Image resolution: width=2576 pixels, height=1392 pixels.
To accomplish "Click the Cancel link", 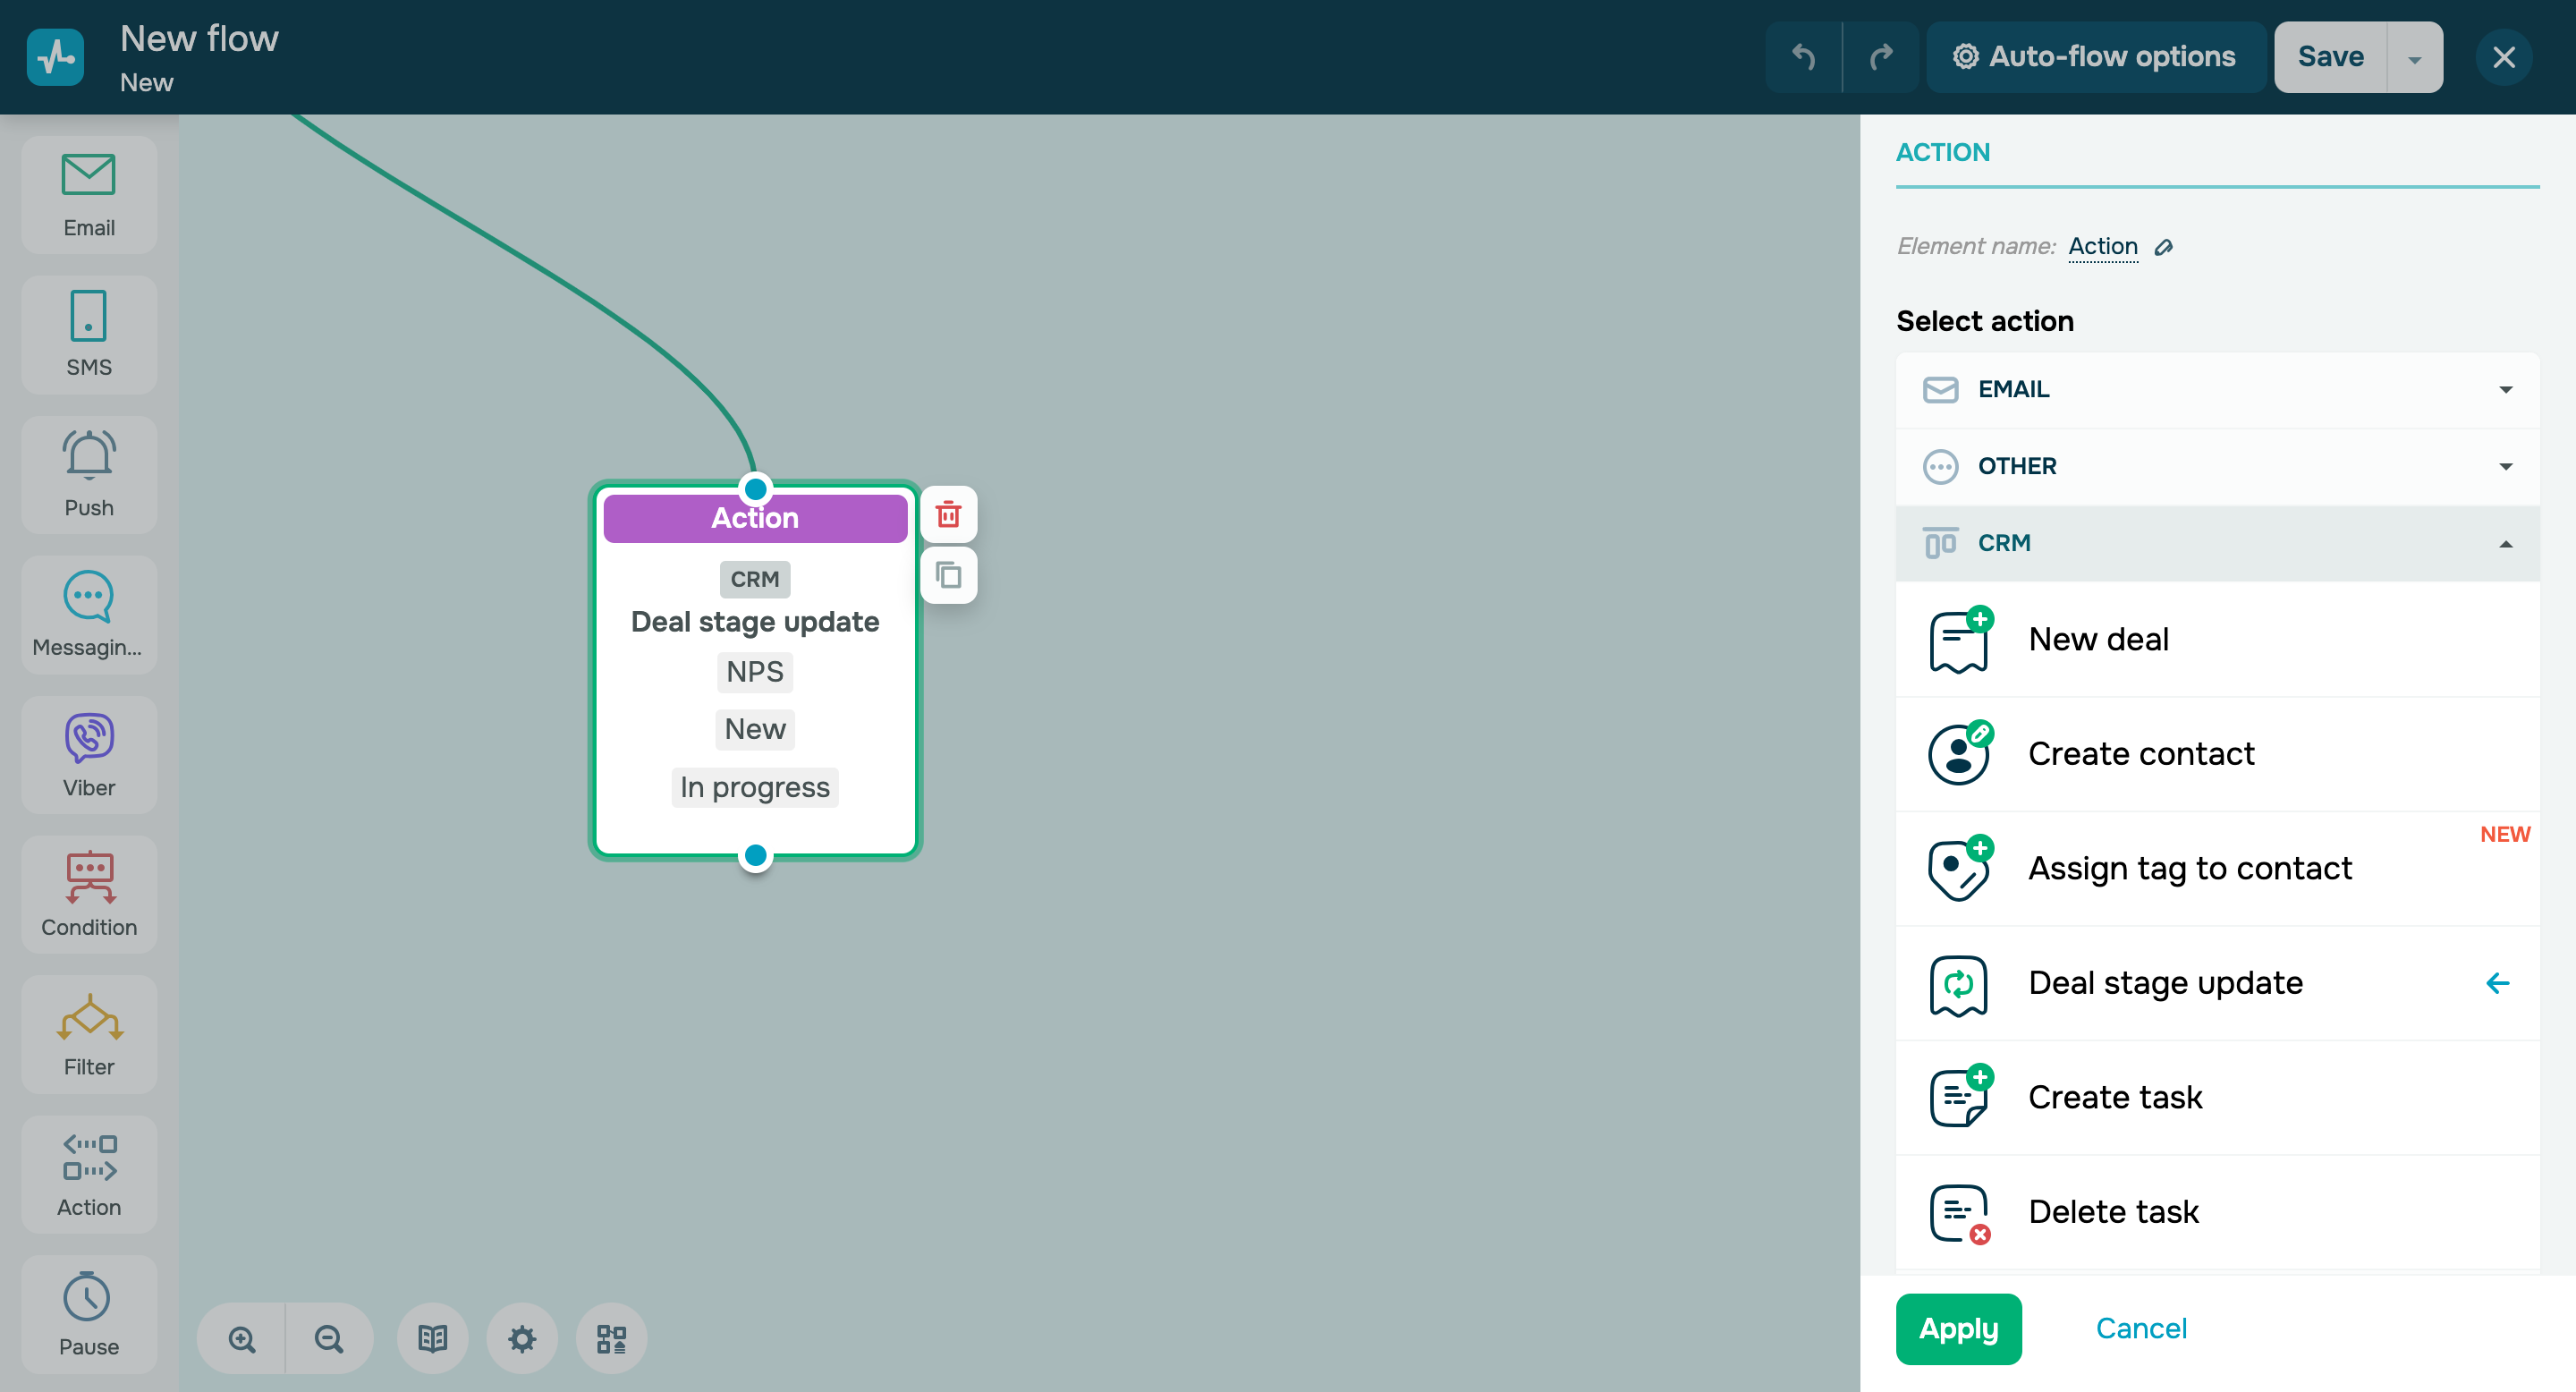I will click(2140, 1328).
